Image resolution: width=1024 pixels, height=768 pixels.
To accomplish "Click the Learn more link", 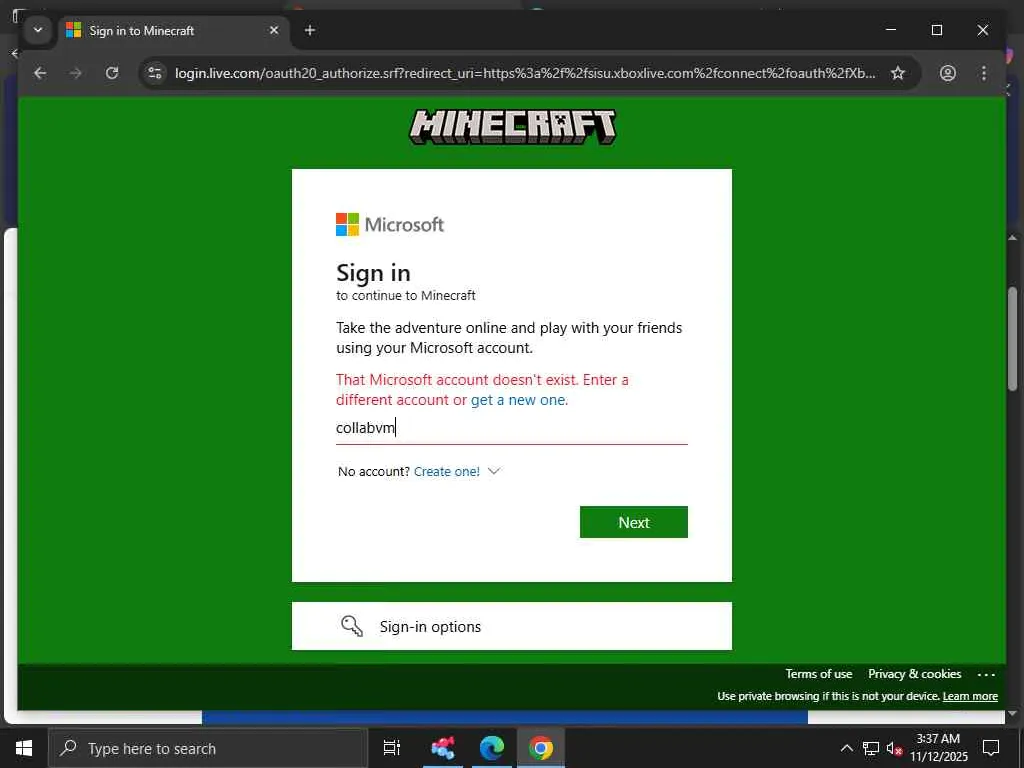I will point(970,696).
